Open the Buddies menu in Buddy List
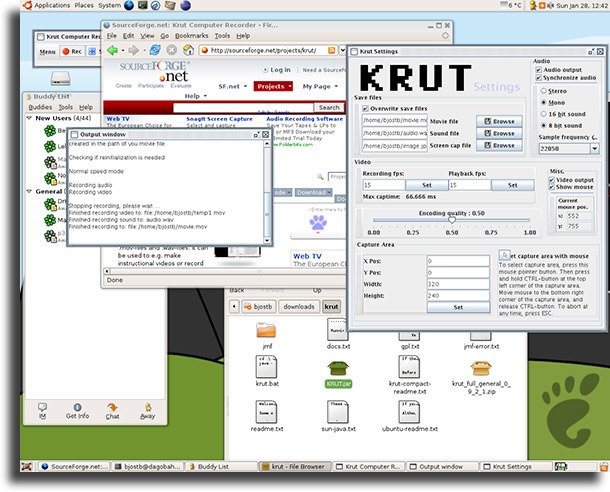The image size is (610, 492). click(x=40, y=107)
